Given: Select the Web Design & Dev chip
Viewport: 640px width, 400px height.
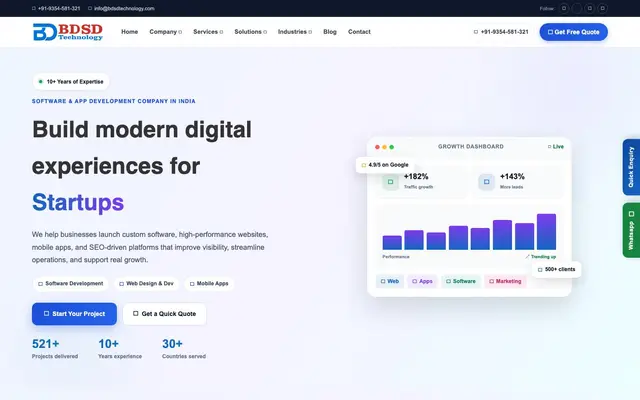Looking at the screenshot, I should click(x=146, y=284).
